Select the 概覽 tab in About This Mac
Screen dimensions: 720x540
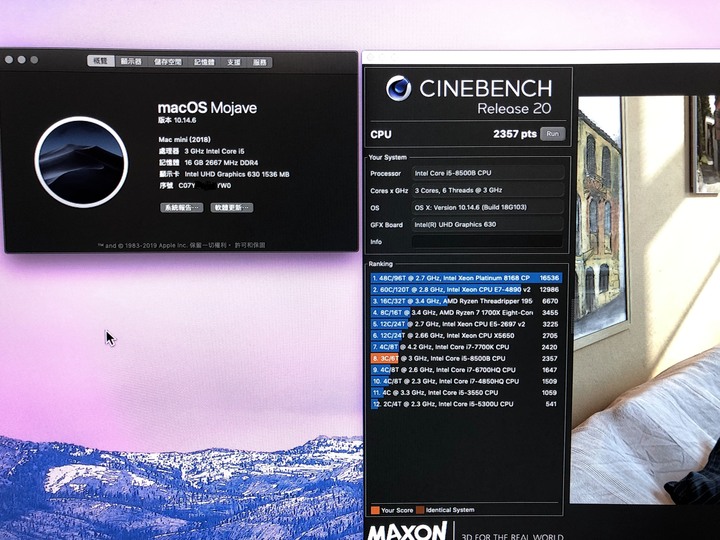point(101,61)
